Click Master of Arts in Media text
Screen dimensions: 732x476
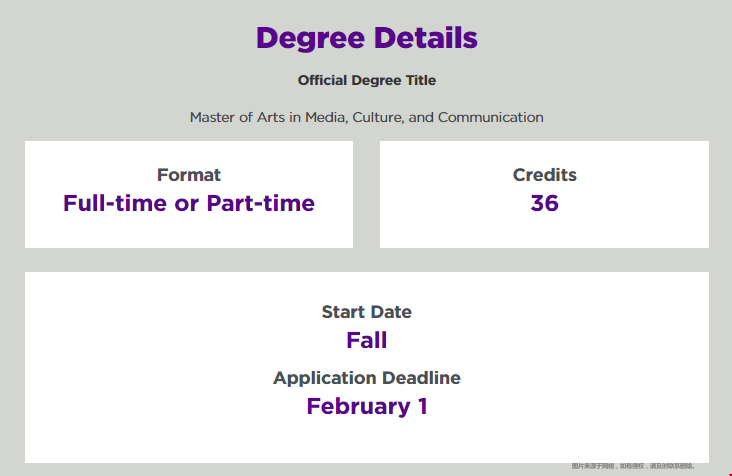point(268,117)
